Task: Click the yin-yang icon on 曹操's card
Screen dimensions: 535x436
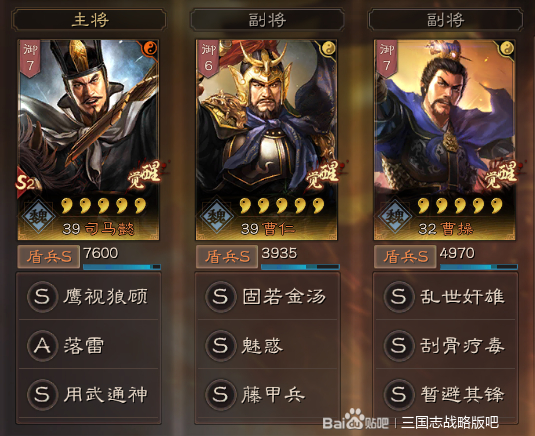Action: tap(506, 48)
